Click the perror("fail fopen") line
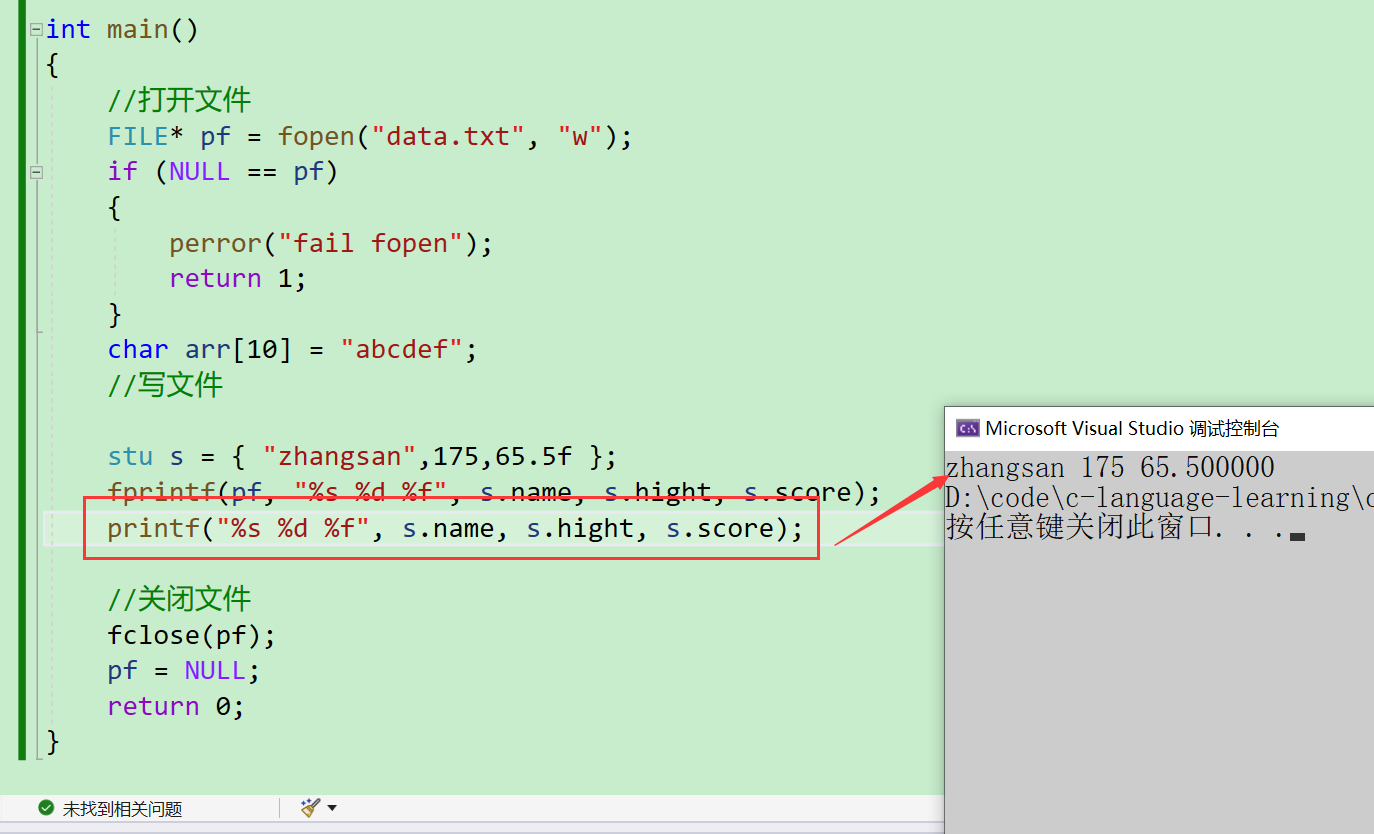1374x834 pixels. coord(331,243)
